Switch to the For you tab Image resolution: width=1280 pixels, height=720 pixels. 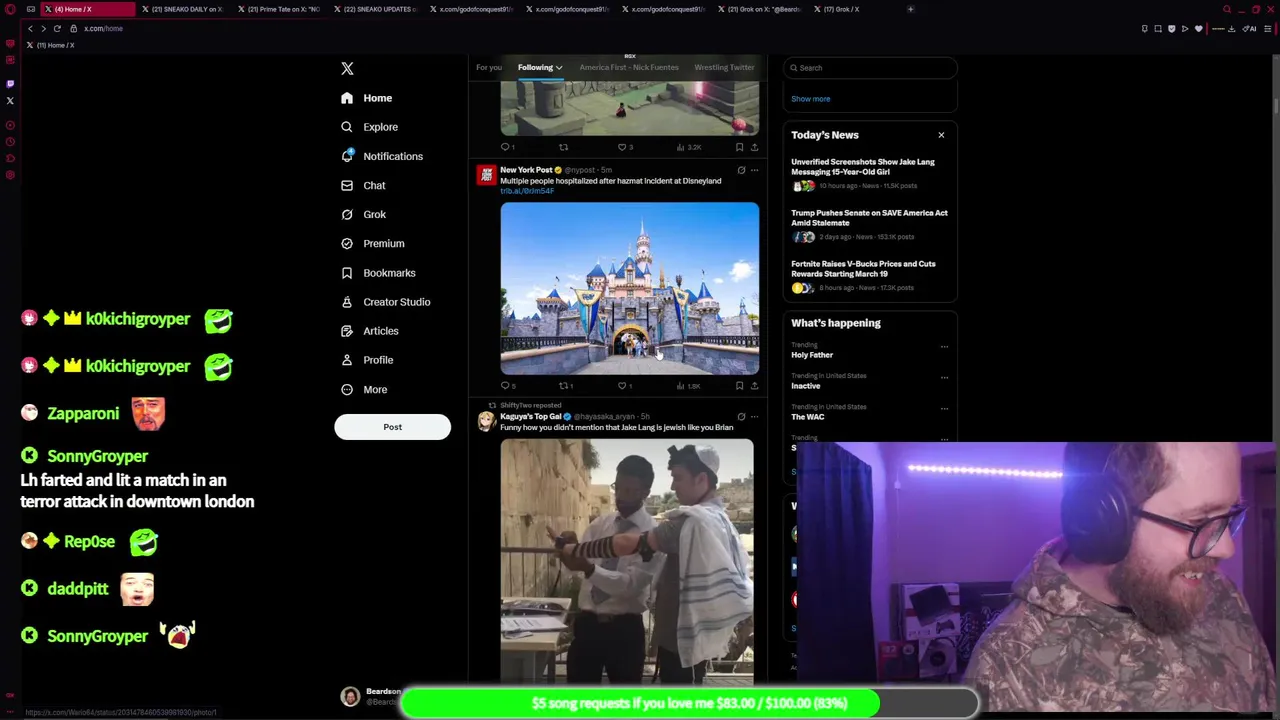pyautogui.click(x=489, y=67)
